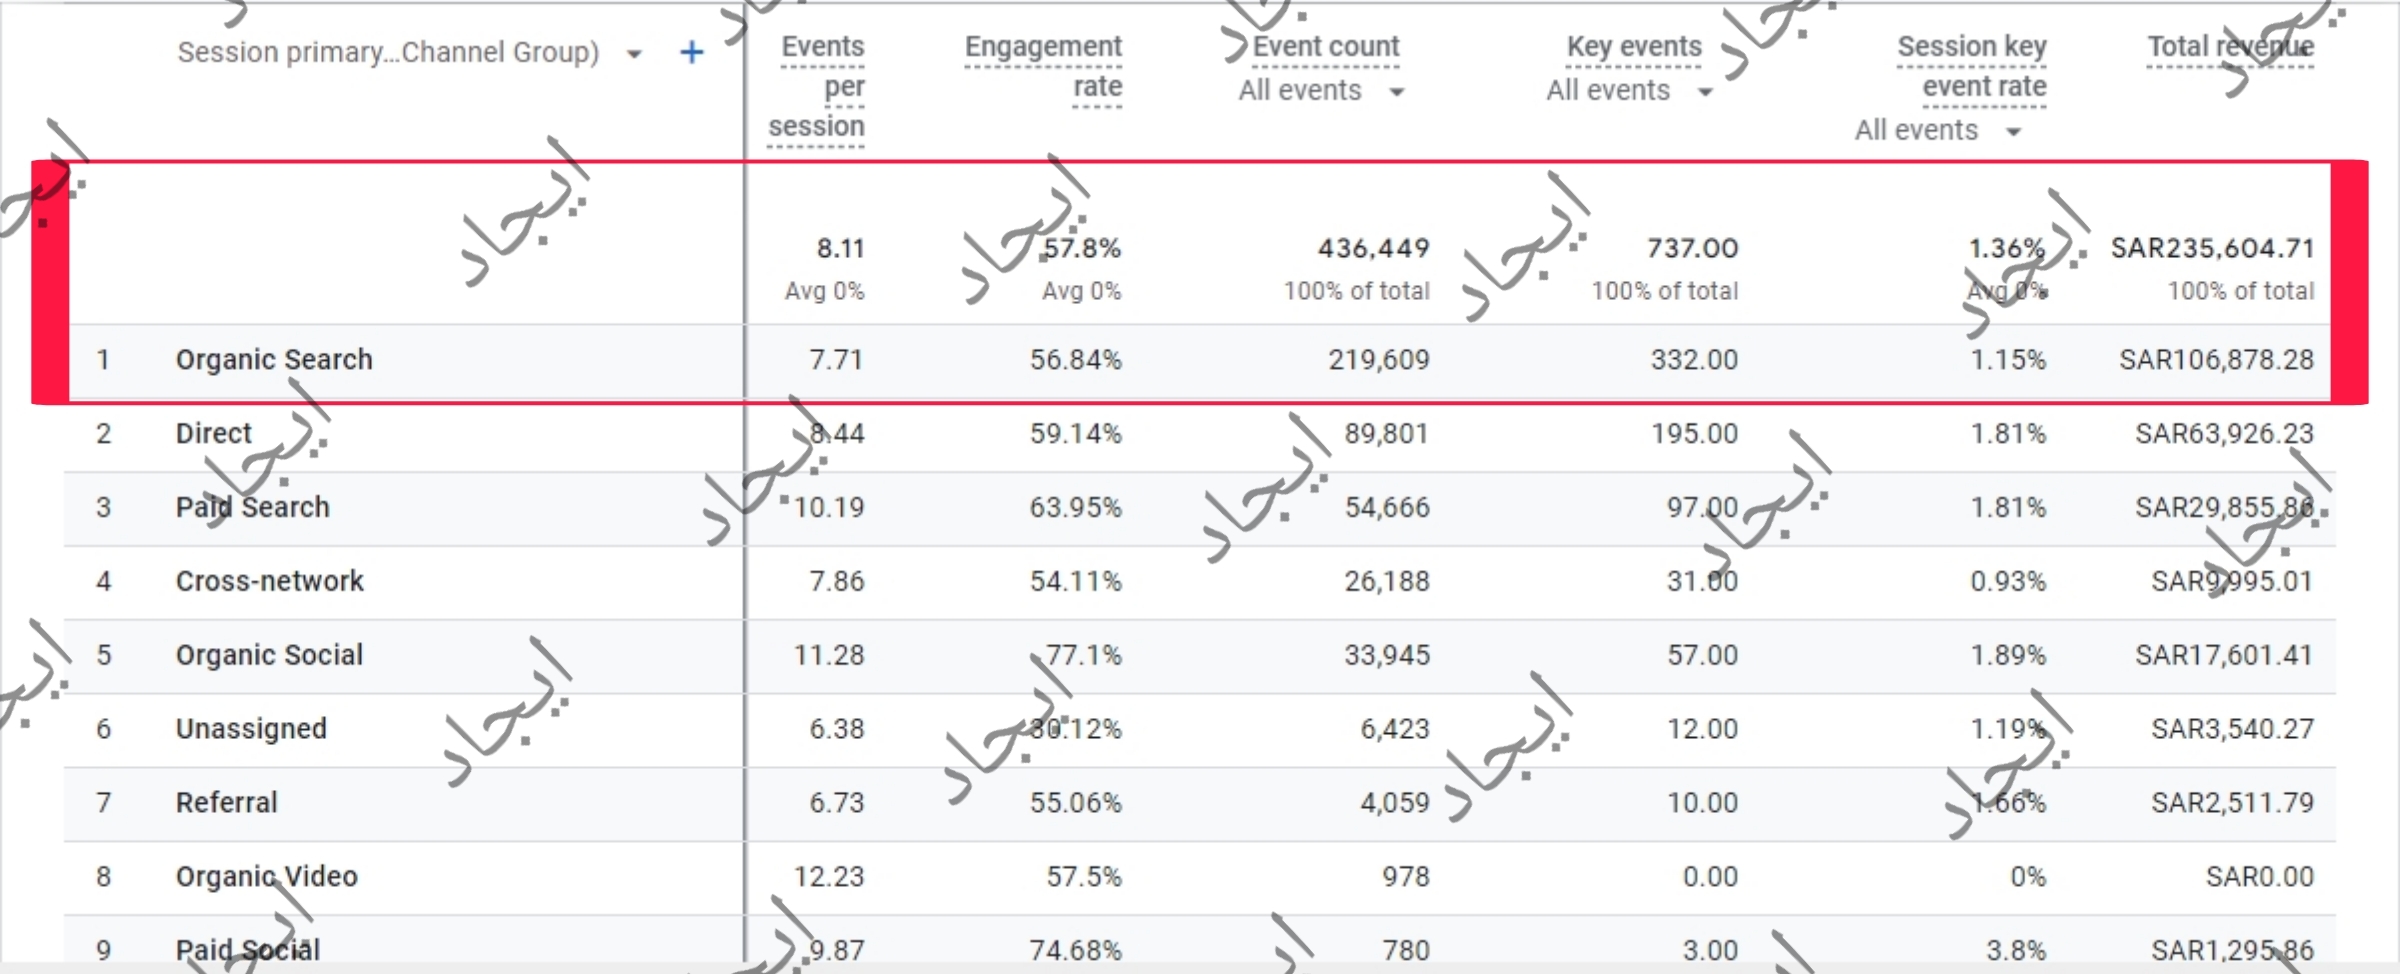2400x974 pixels.
Task: Sort by Total revenue column header
Action: click(2230, 47)
